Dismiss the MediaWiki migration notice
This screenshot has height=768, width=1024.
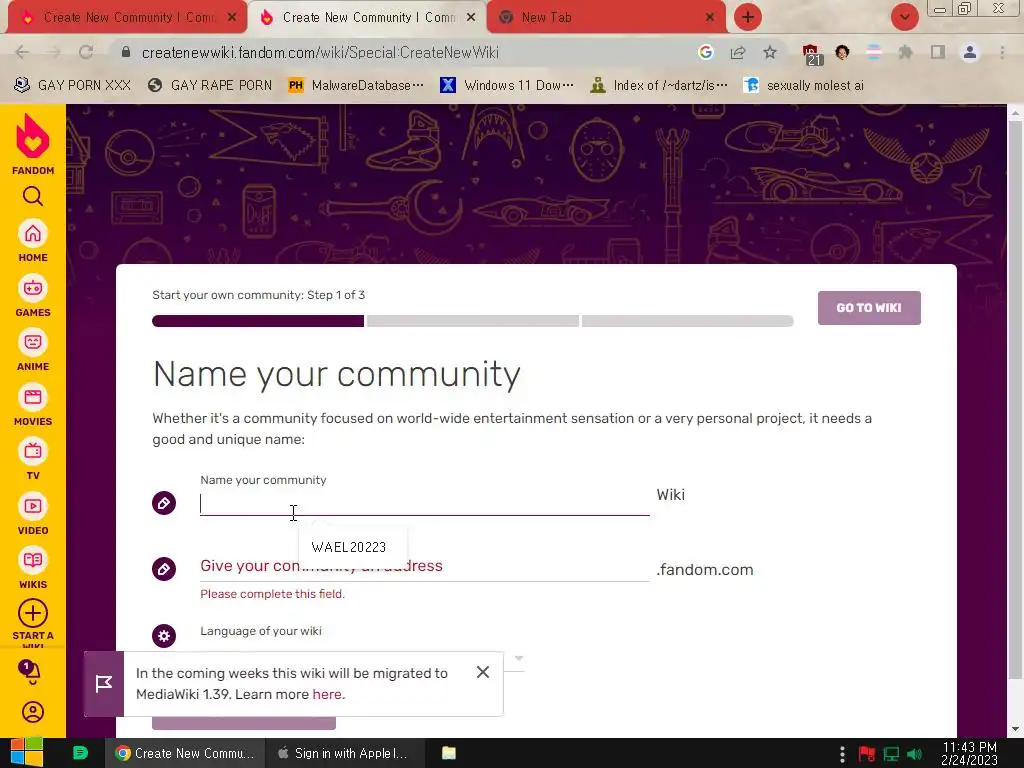point(483,672)
